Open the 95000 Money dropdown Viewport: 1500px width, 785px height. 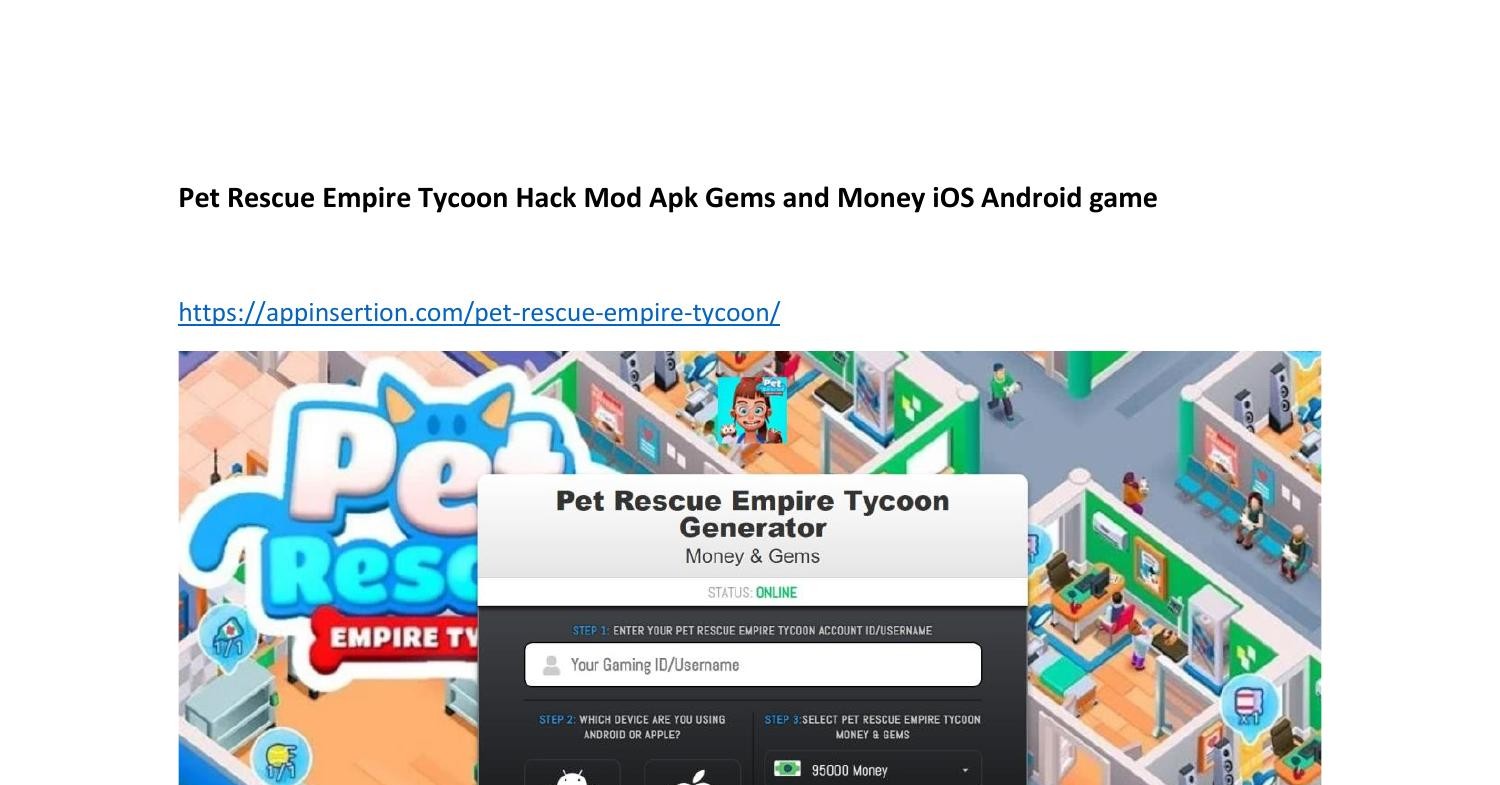(x=873, y=769)
